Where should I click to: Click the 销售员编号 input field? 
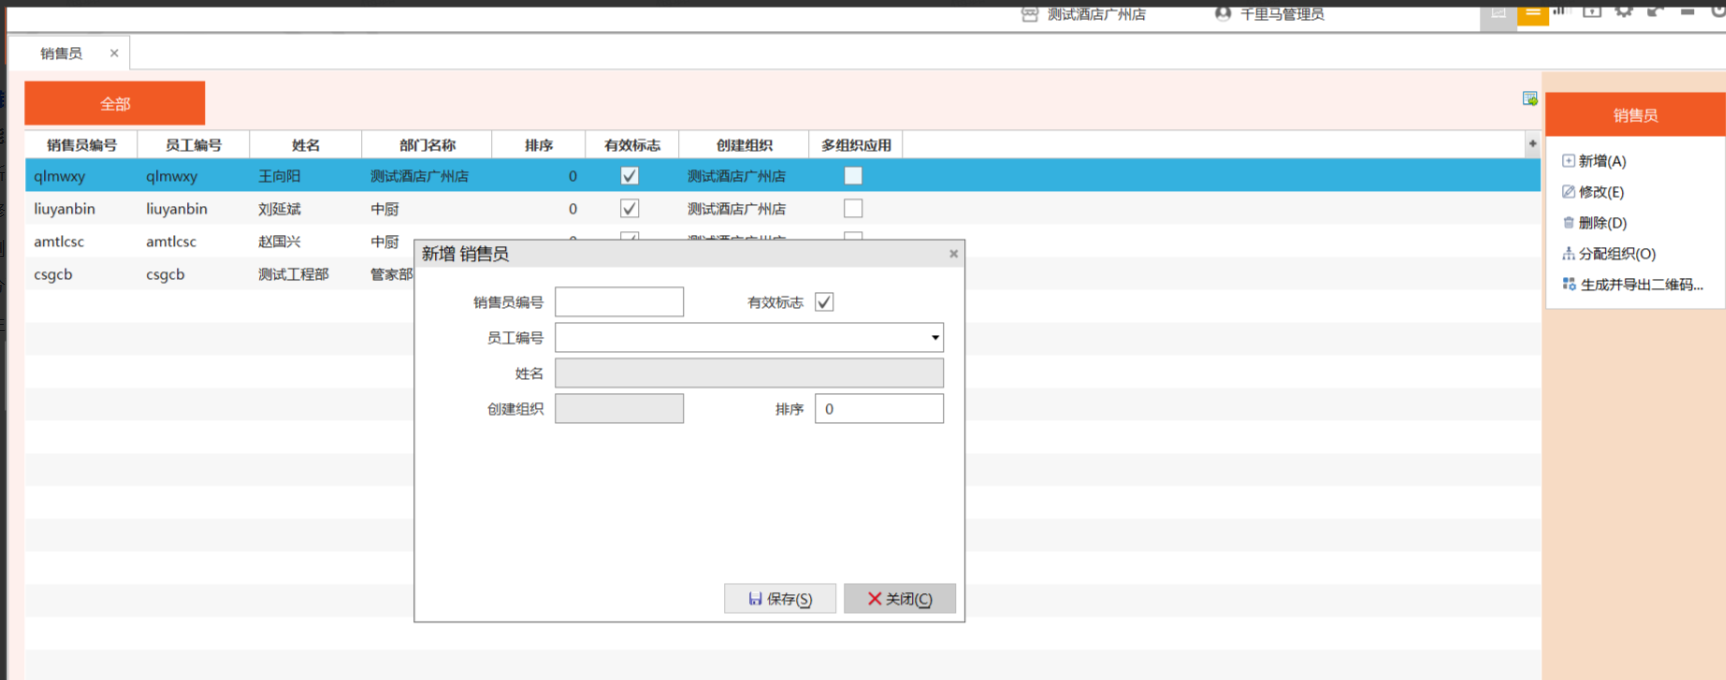pyautogui.click(x=619, y=302)
